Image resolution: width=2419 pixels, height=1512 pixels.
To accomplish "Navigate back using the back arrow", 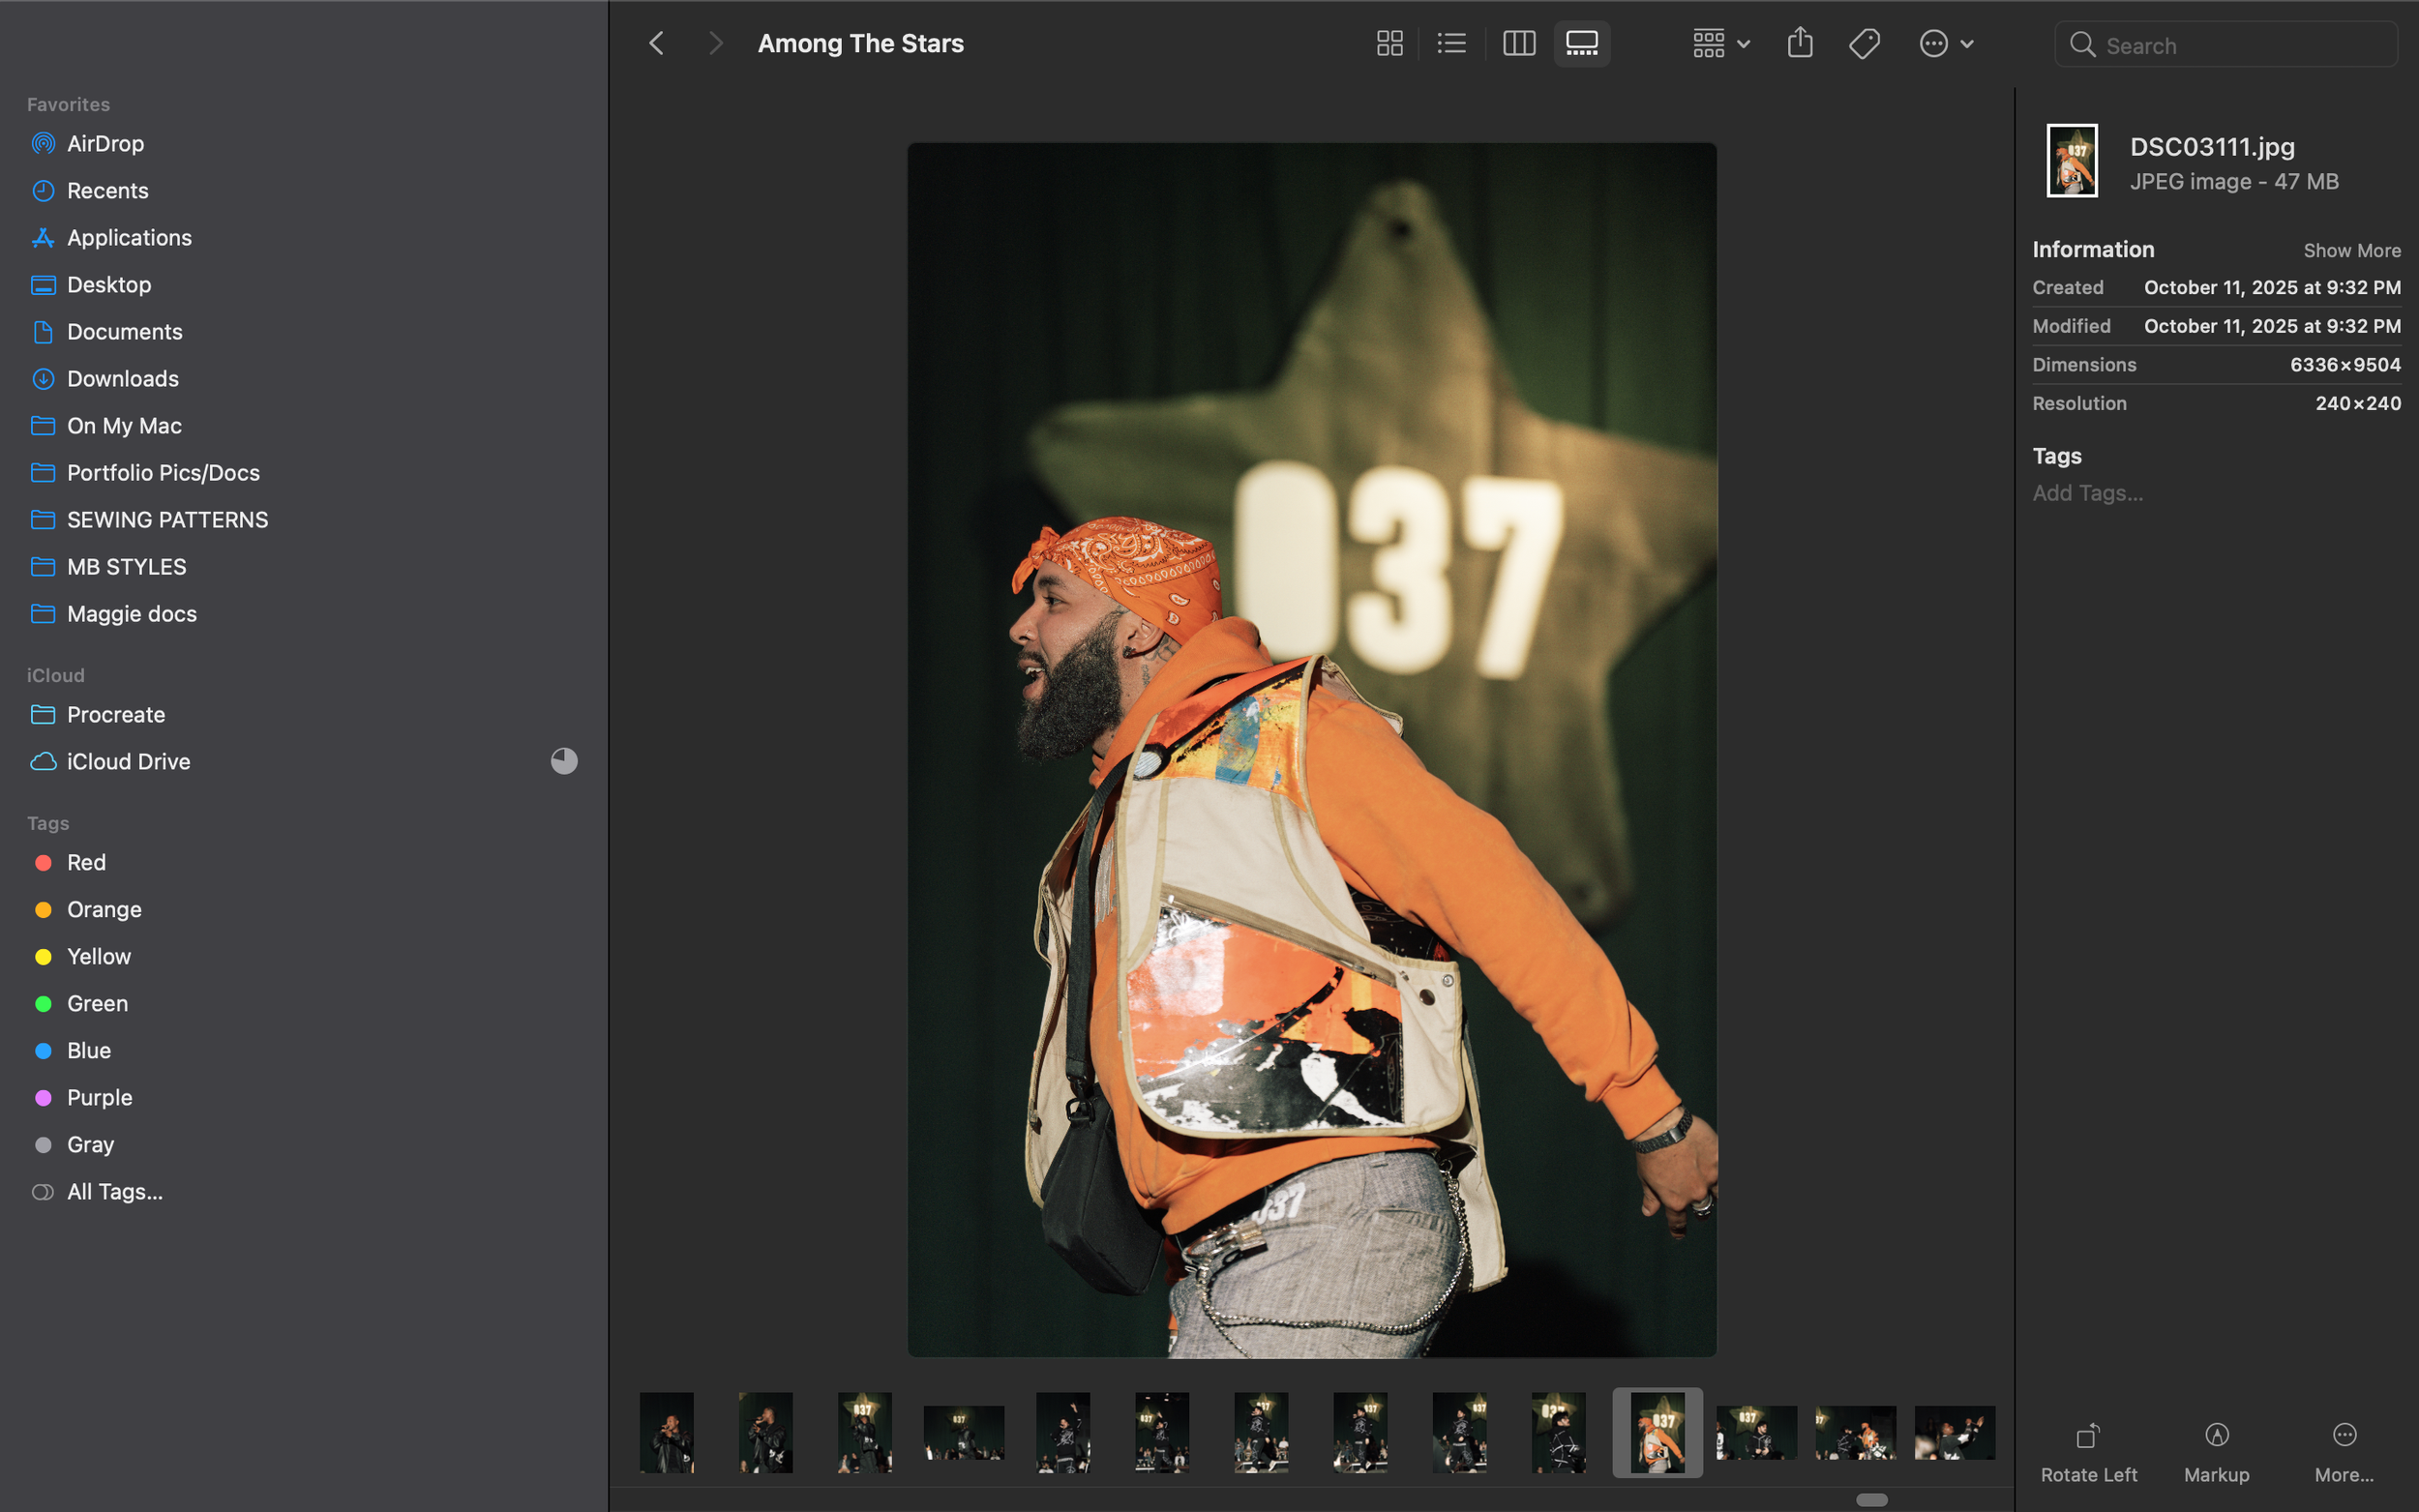I will coord(657,43).
